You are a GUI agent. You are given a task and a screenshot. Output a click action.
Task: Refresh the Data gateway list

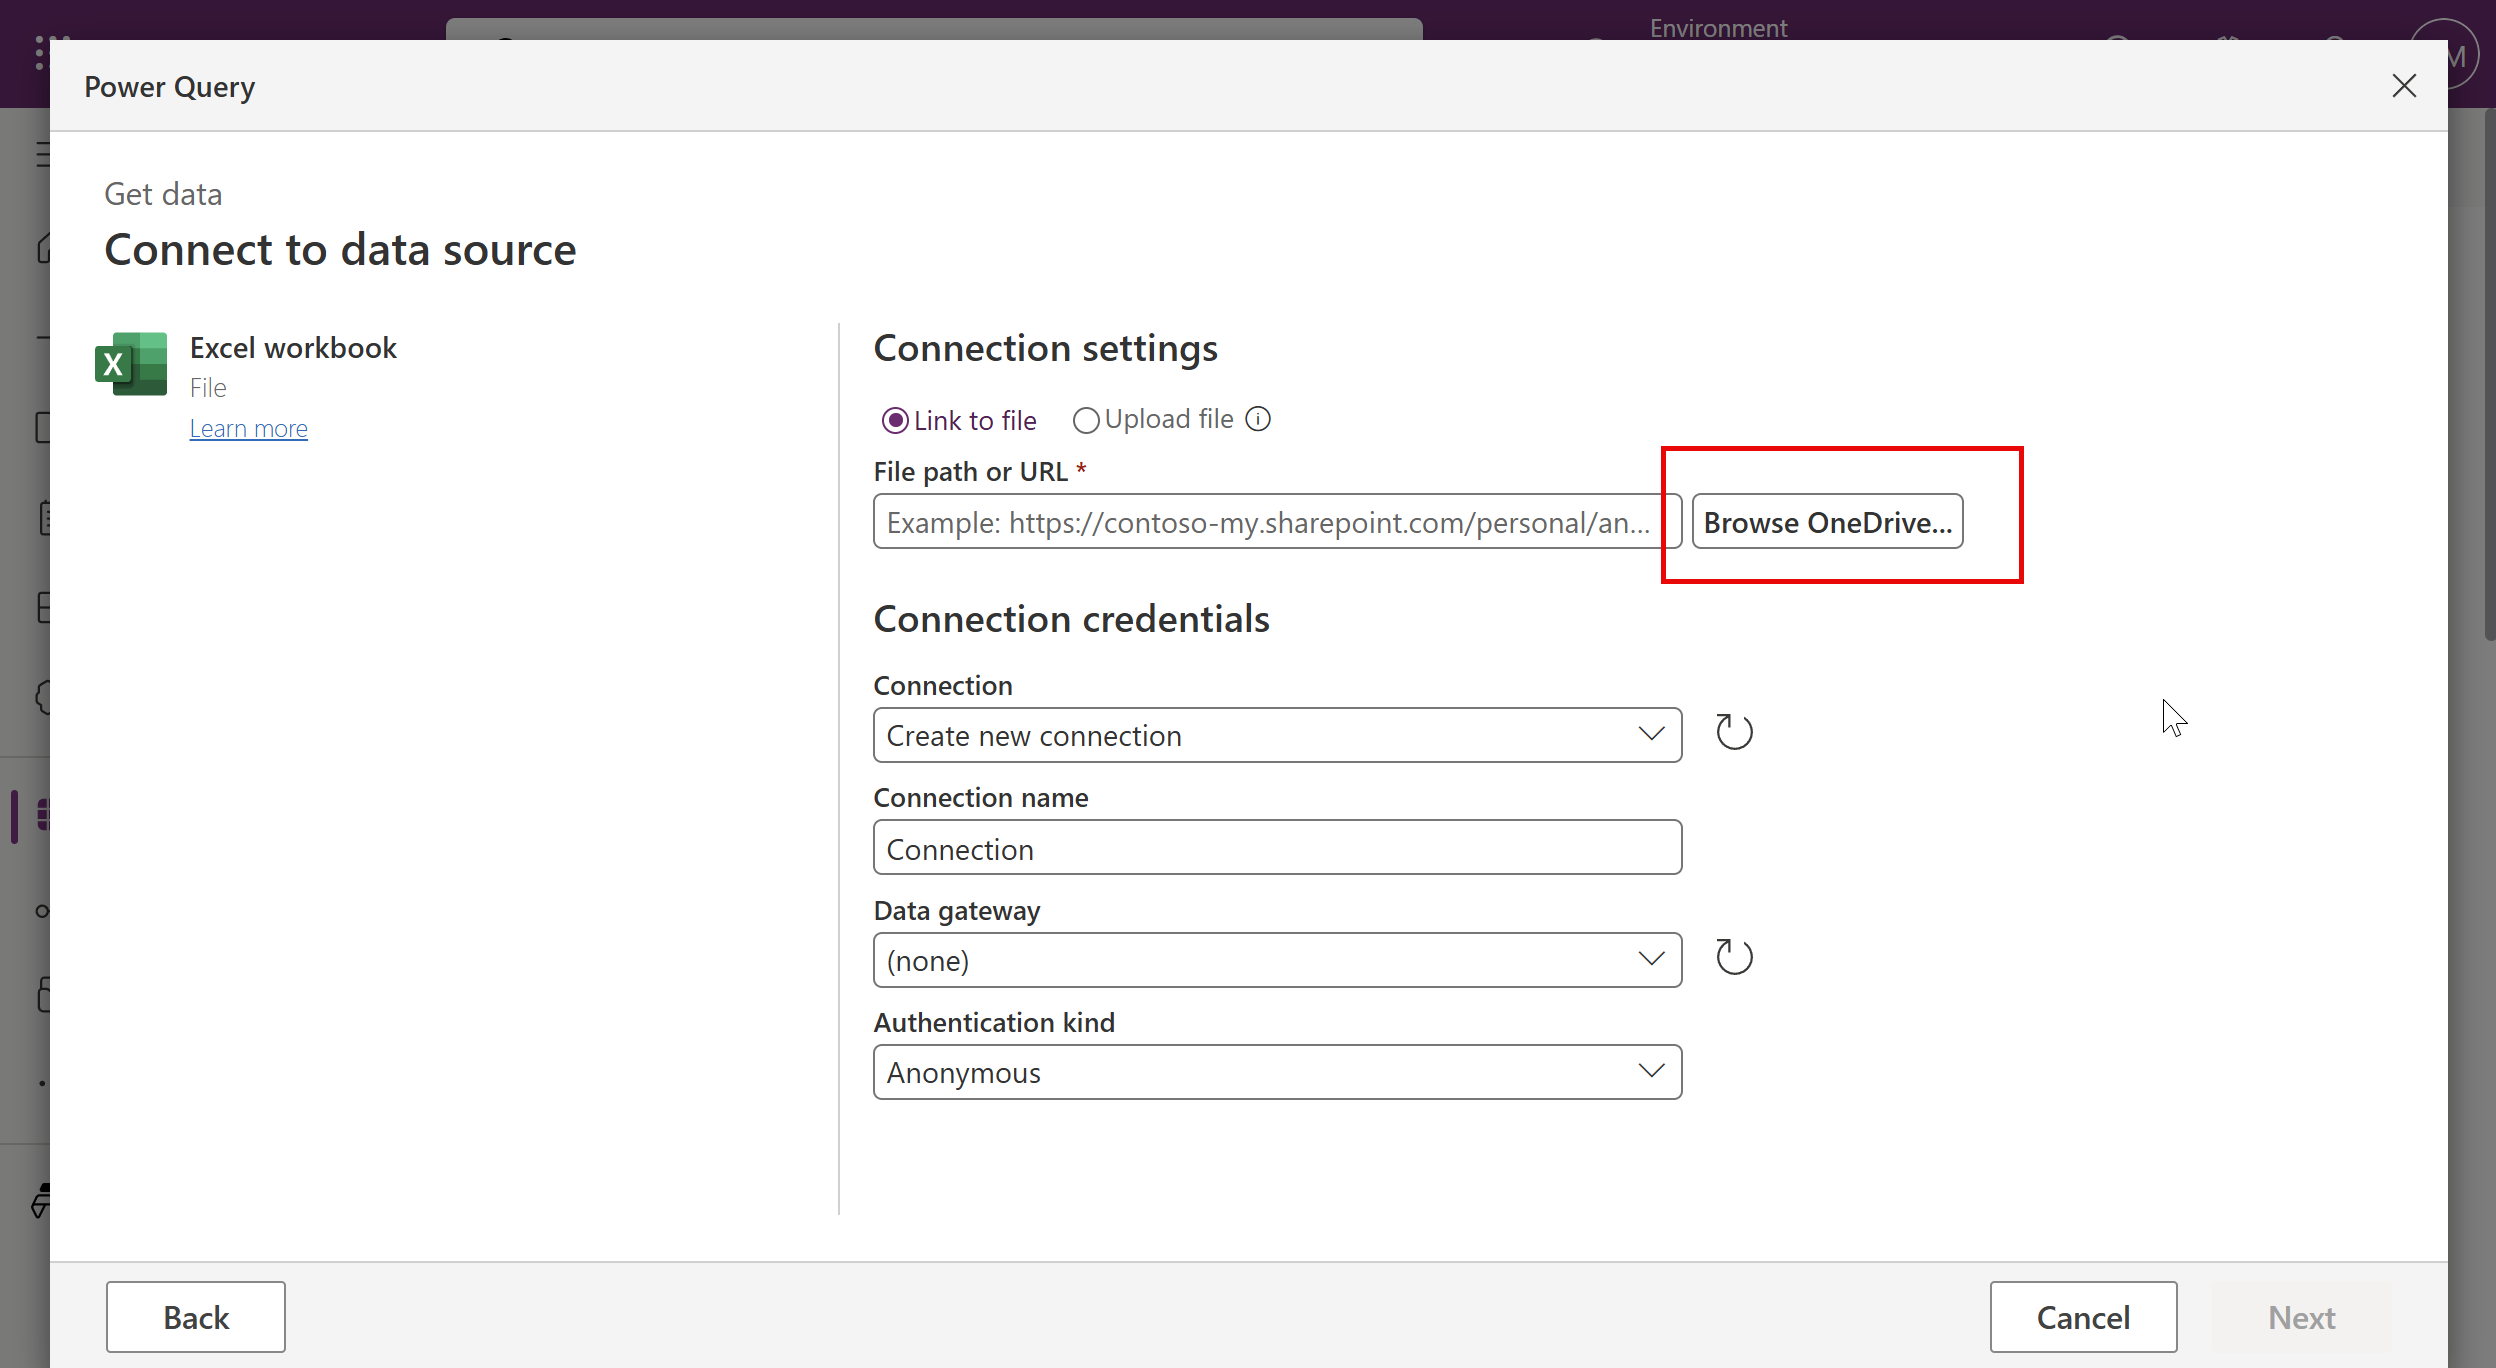(1734, 957)
